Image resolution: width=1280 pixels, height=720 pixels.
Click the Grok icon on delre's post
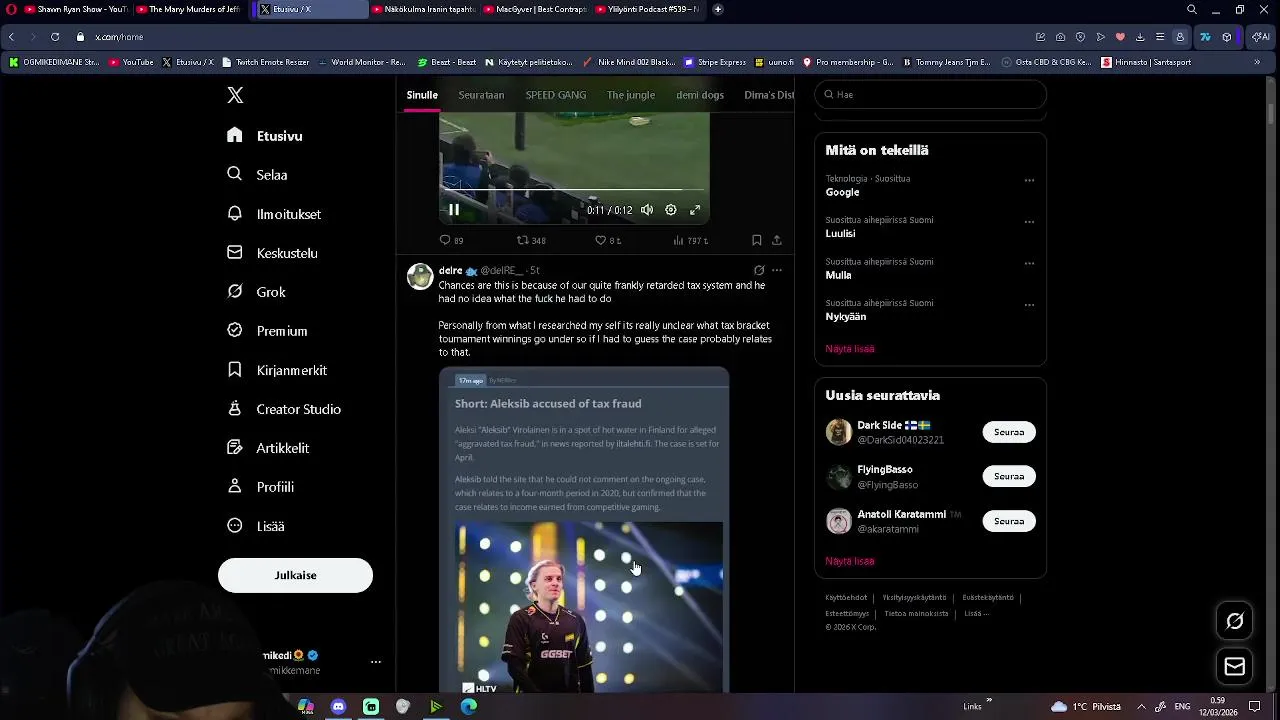pos(759,270)
